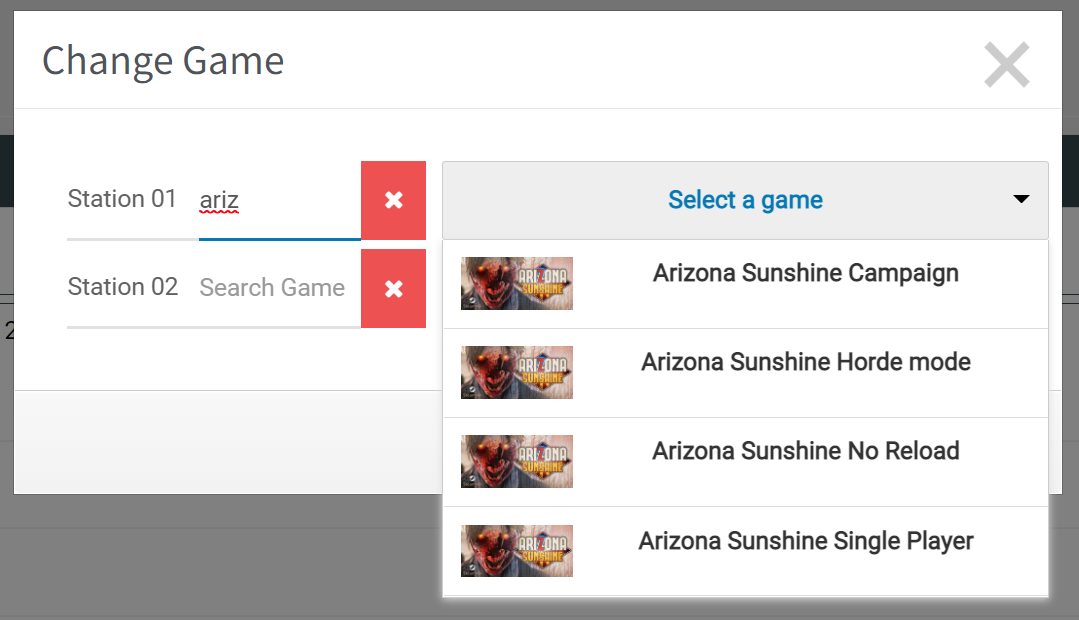Image resolution: width=1079 pixels, height=620 pixels.
Task: Click the Change Game dialog title
Action: (163, 61)
